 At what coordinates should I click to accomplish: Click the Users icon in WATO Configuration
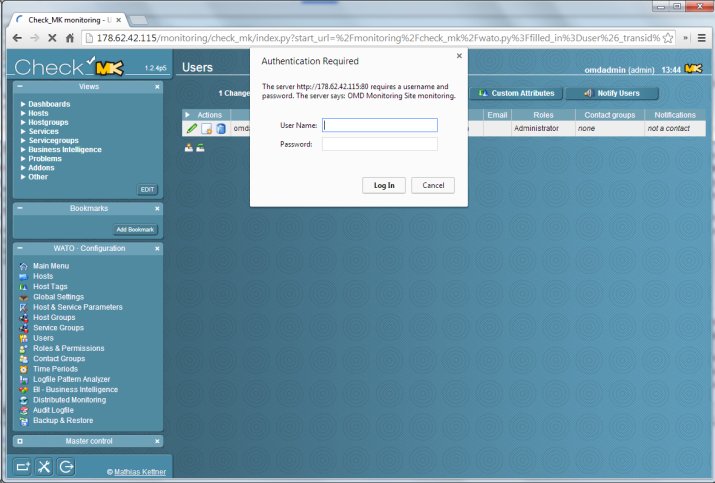click(24, 338)
